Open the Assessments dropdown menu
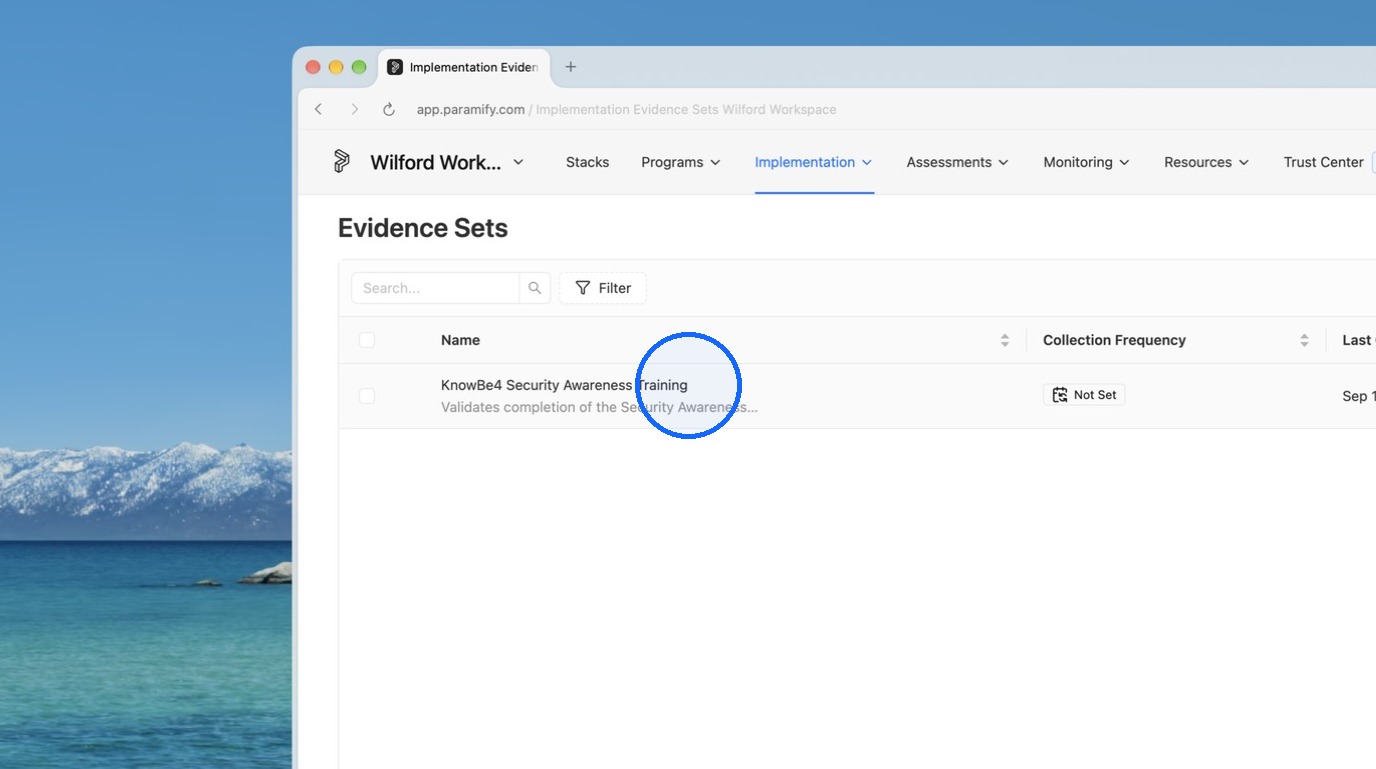 point(957,162)
